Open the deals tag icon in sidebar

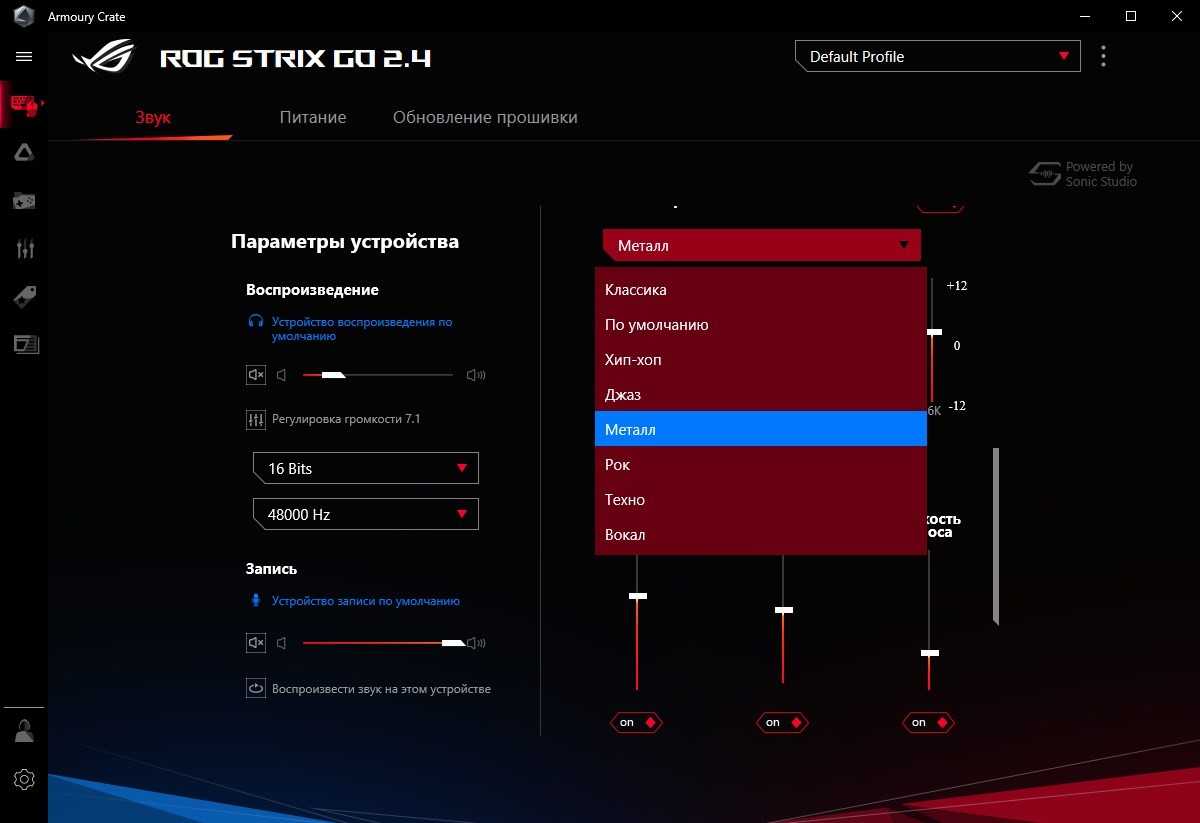(x=24, y=296)
